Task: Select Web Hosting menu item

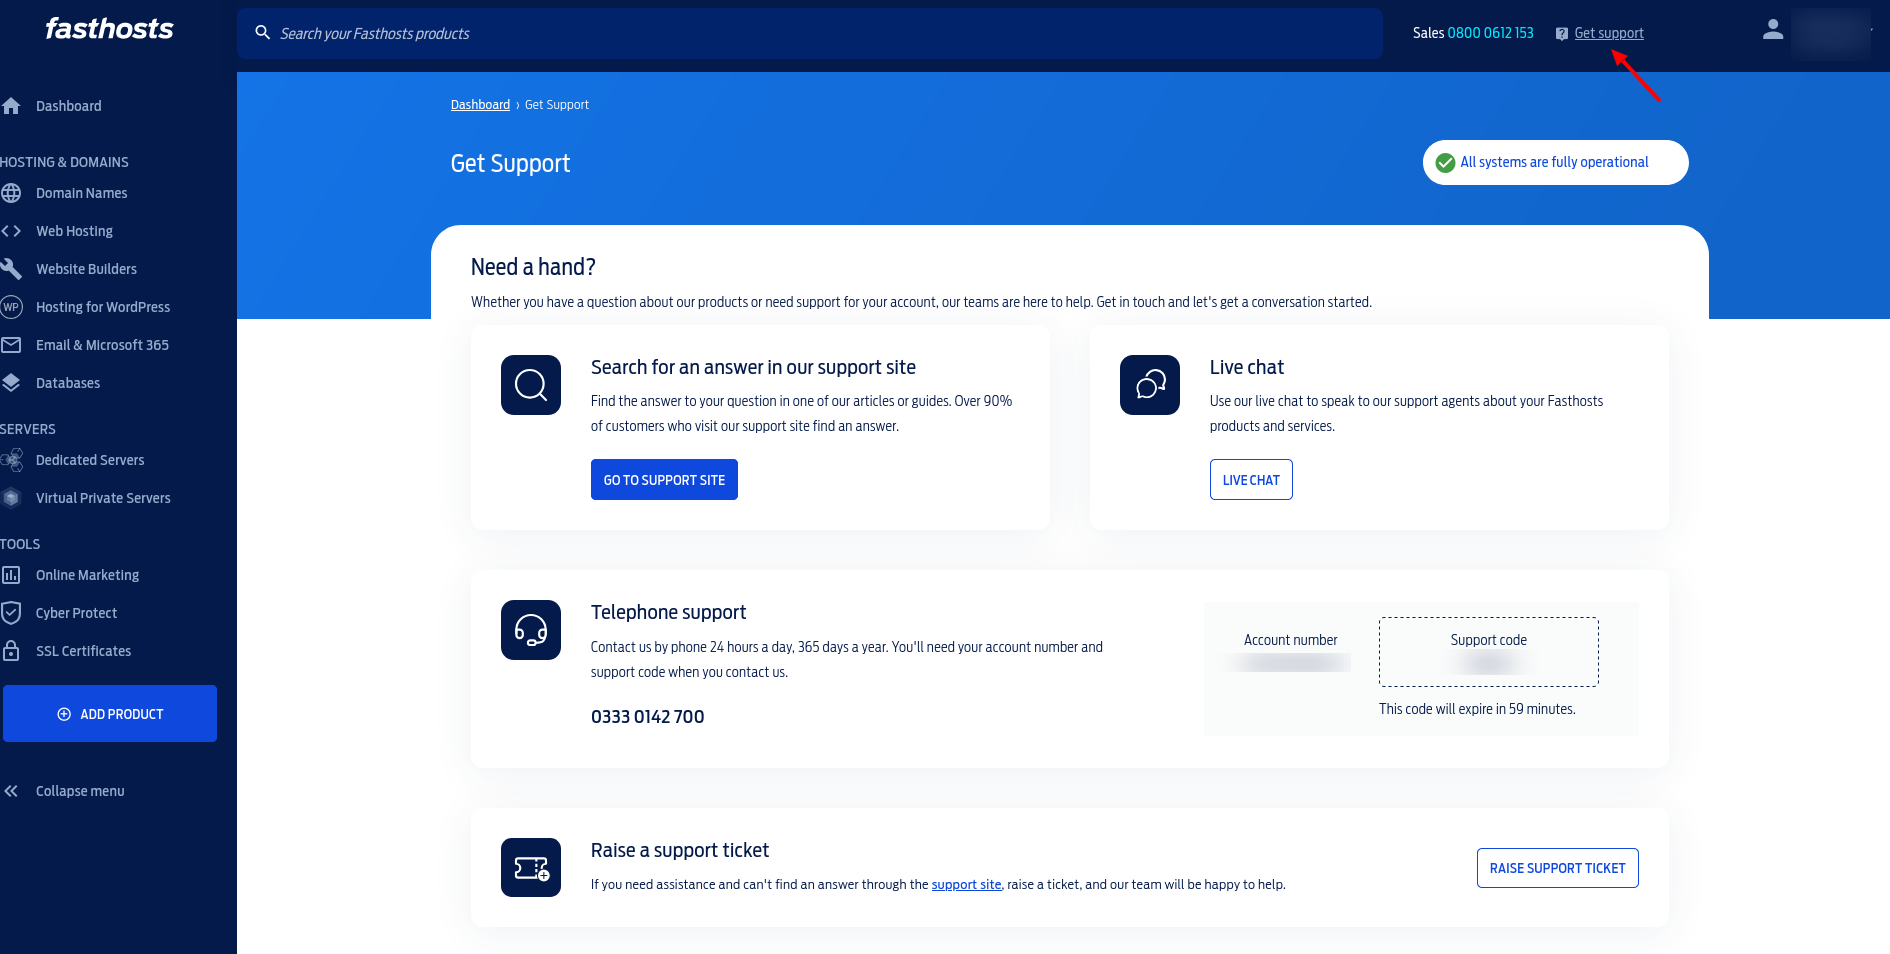Action: coord(74,231)
